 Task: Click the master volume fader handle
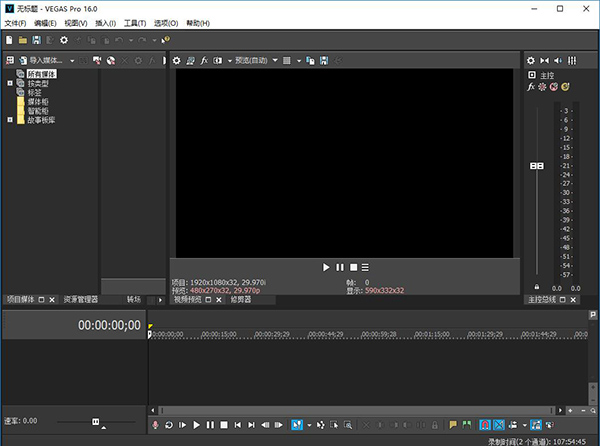pyautogui.click(x=537, y=166)
